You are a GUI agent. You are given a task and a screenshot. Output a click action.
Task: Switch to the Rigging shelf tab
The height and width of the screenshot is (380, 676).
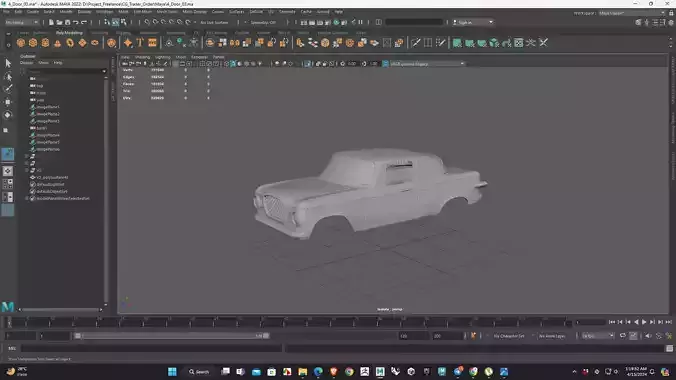123,33
